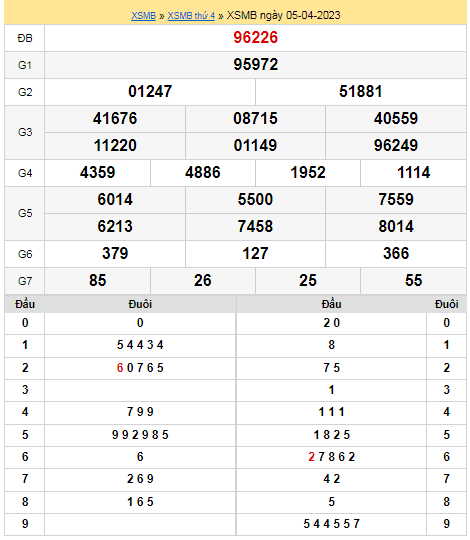Click the tail digits '6 0 7 6 5'
This screenshot has height=540, width=470.
point(140,368)
